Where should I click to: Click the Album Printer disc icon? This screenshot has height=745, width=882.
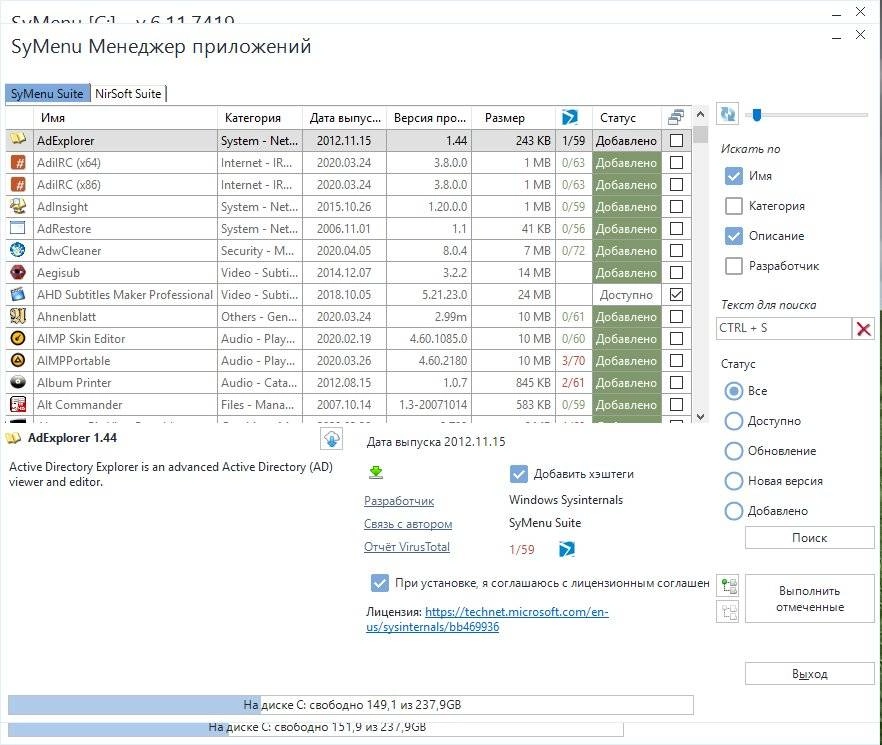[x=18, y=382]
